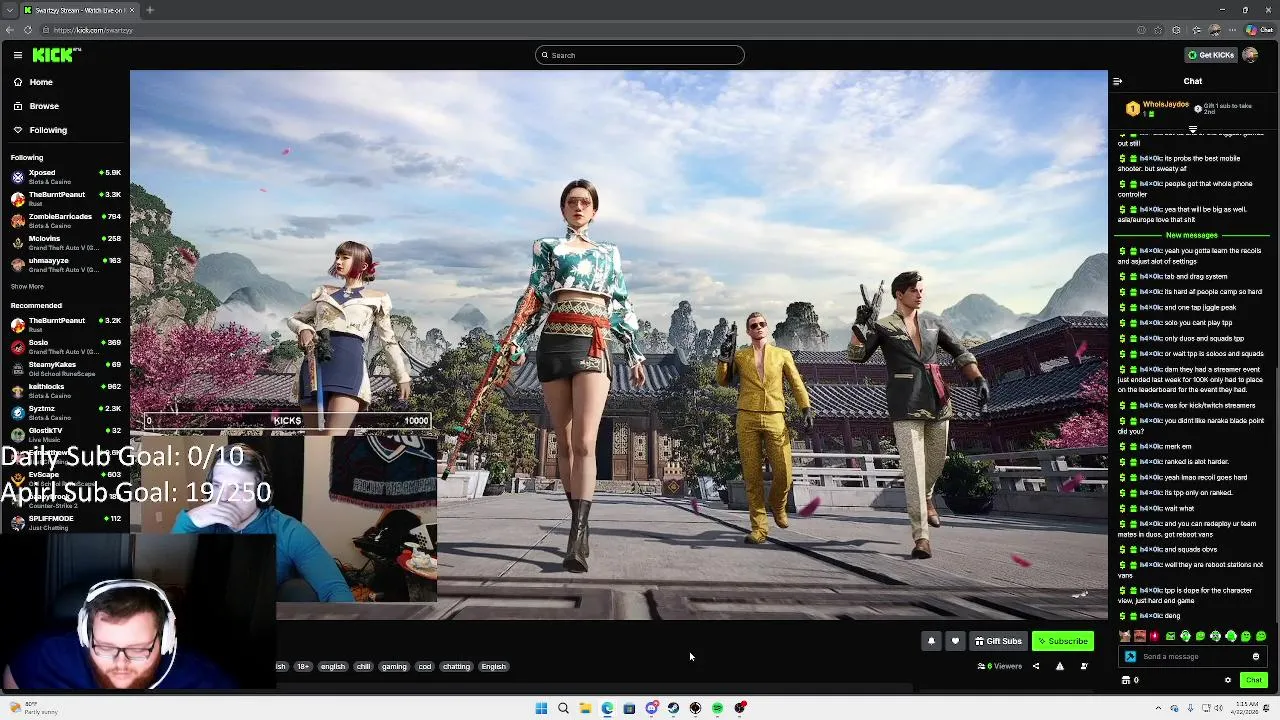Open SPLIFFMODE recommended channel
This screenshot has width=1280, height=720.
65,522
